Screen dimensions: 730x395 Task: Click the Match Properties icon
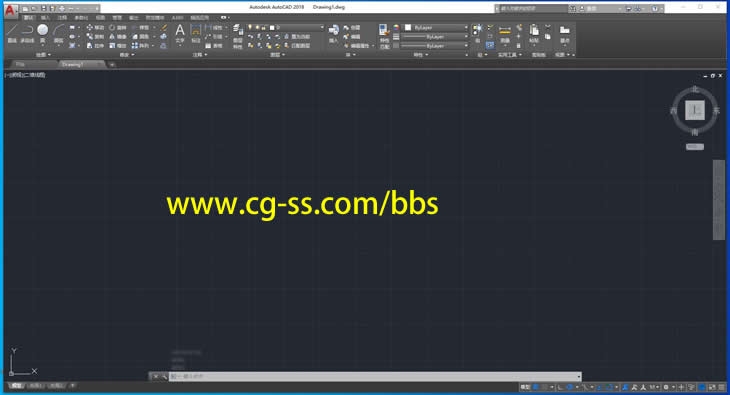tap(384, 36)
